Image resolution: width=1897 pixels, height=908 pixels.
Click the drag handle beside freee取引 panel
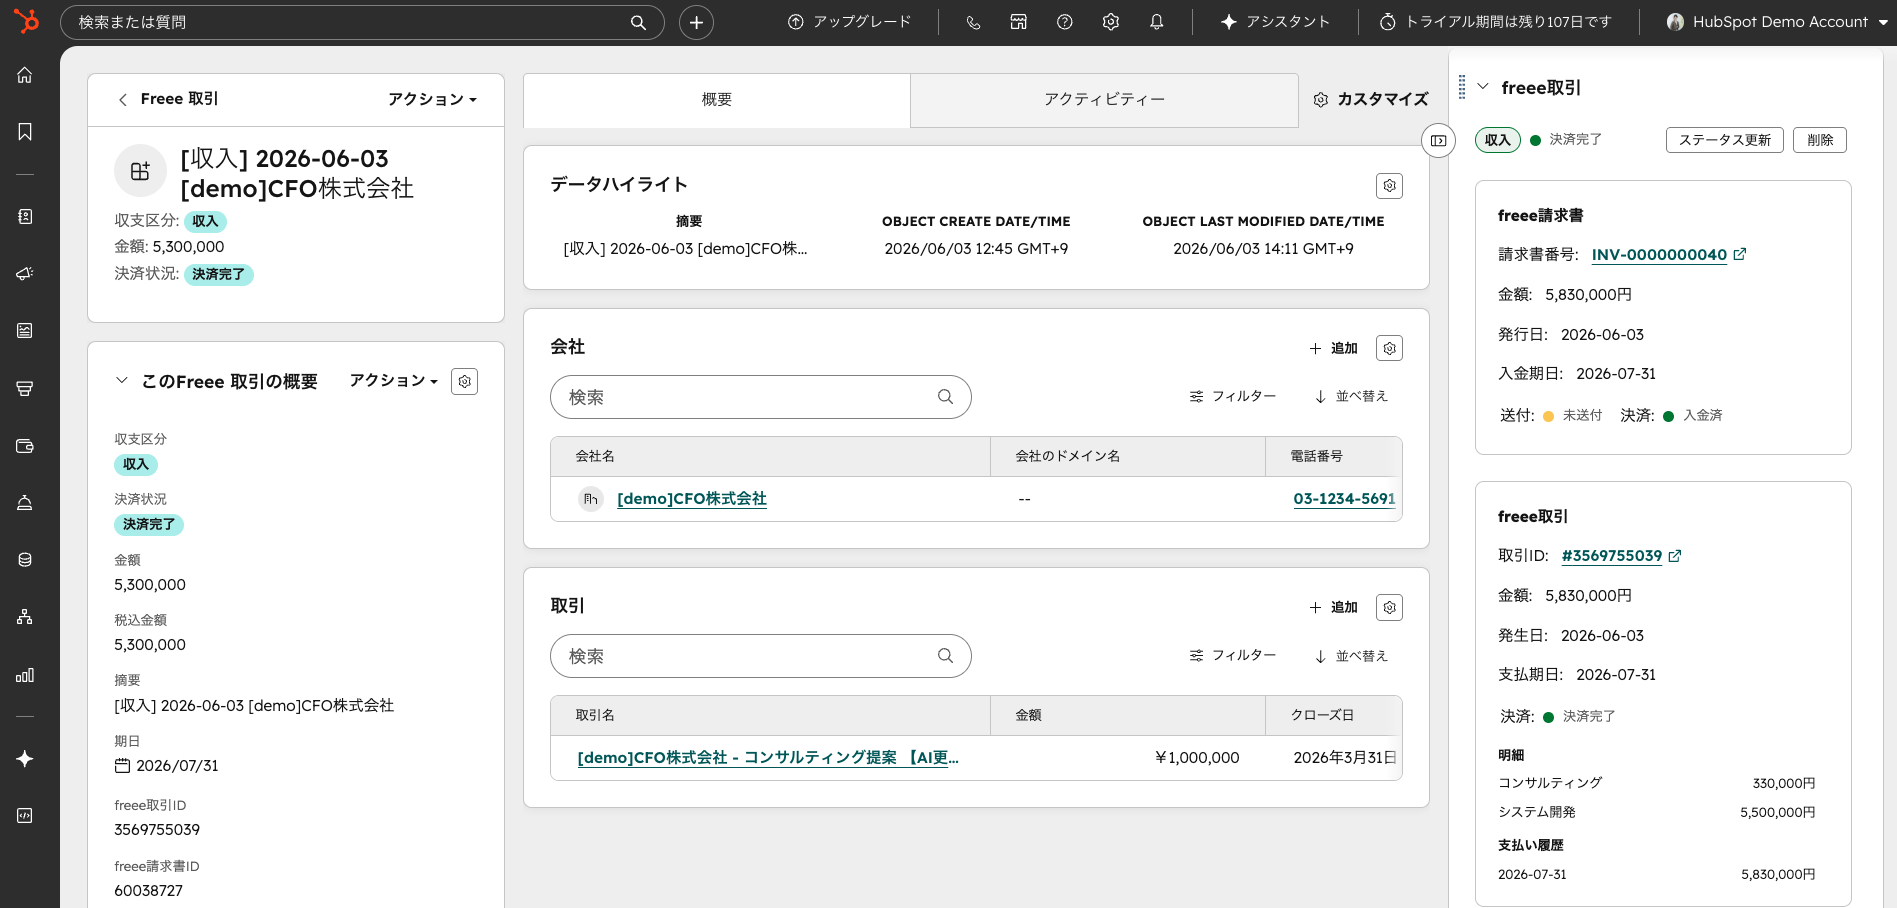click(x=1462, y=87)
